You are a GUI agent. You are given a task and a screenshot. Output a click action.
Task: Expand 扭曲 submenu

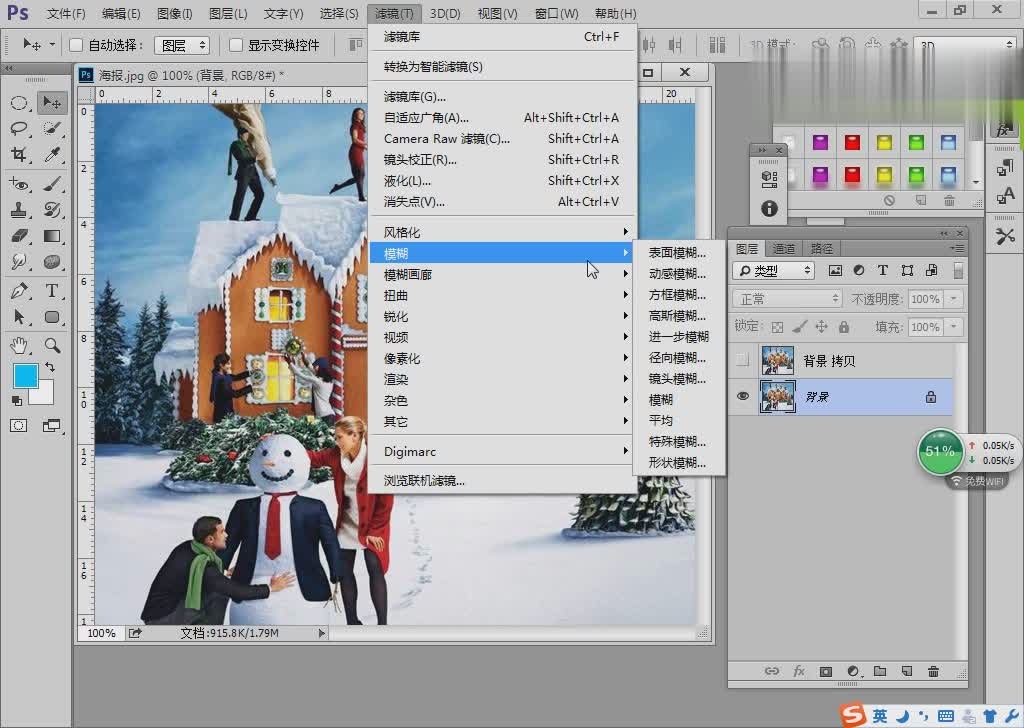(x=502, y=295)
